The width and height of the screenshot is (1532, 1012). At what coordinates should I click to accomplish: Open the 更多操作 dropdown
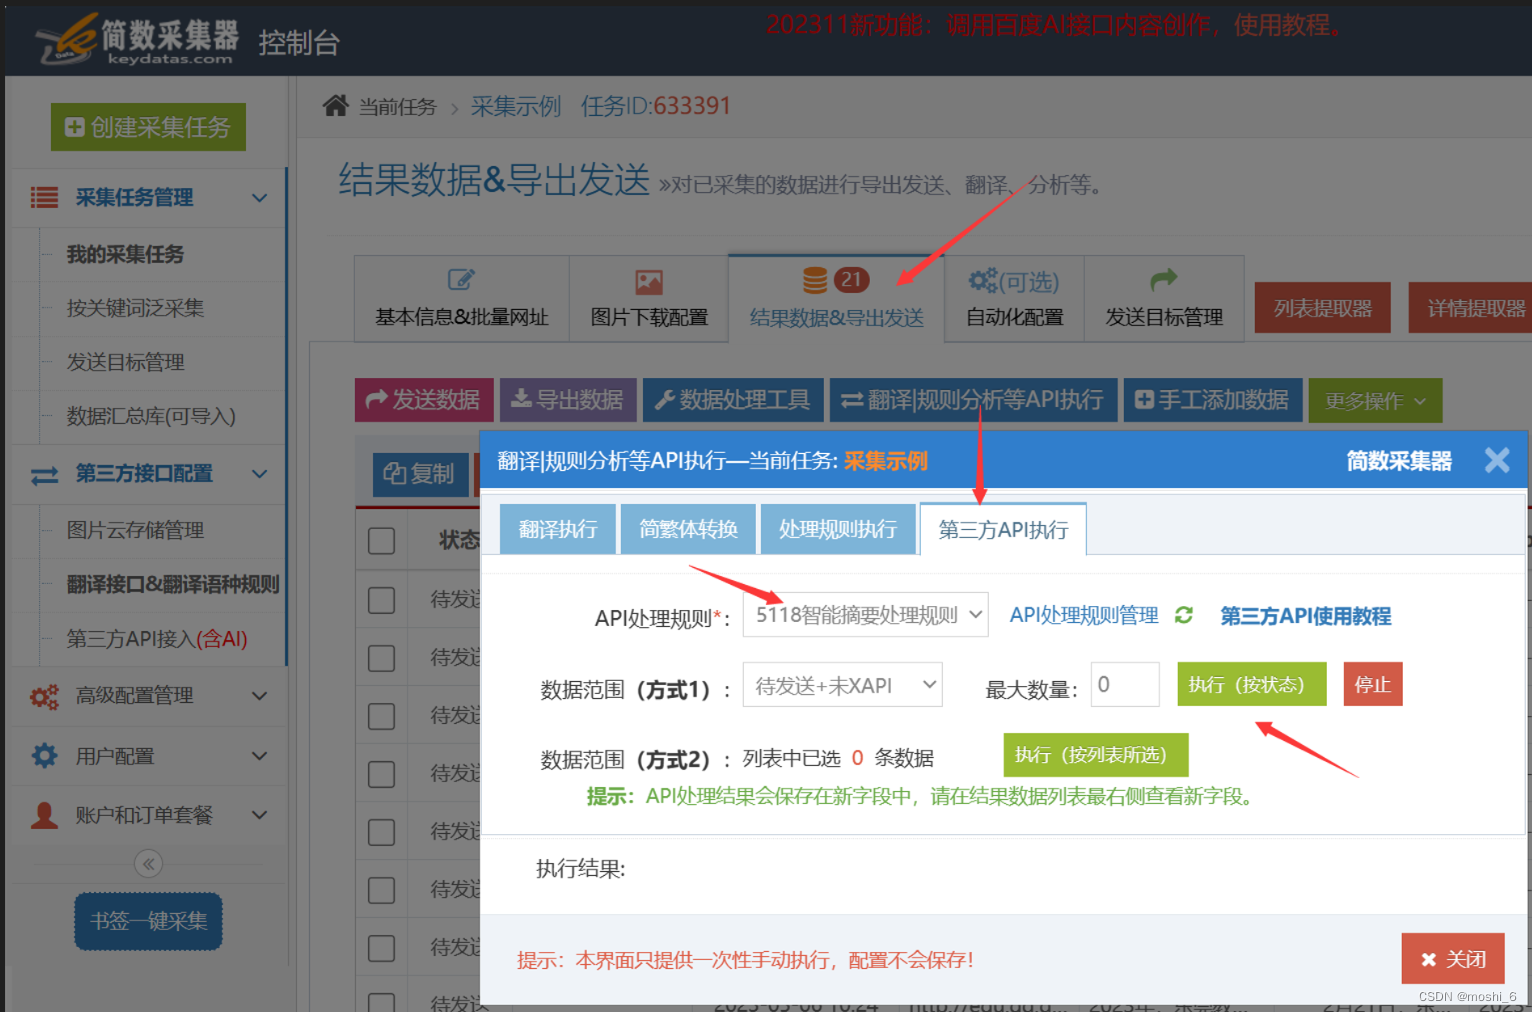[x=1375, y=401]
